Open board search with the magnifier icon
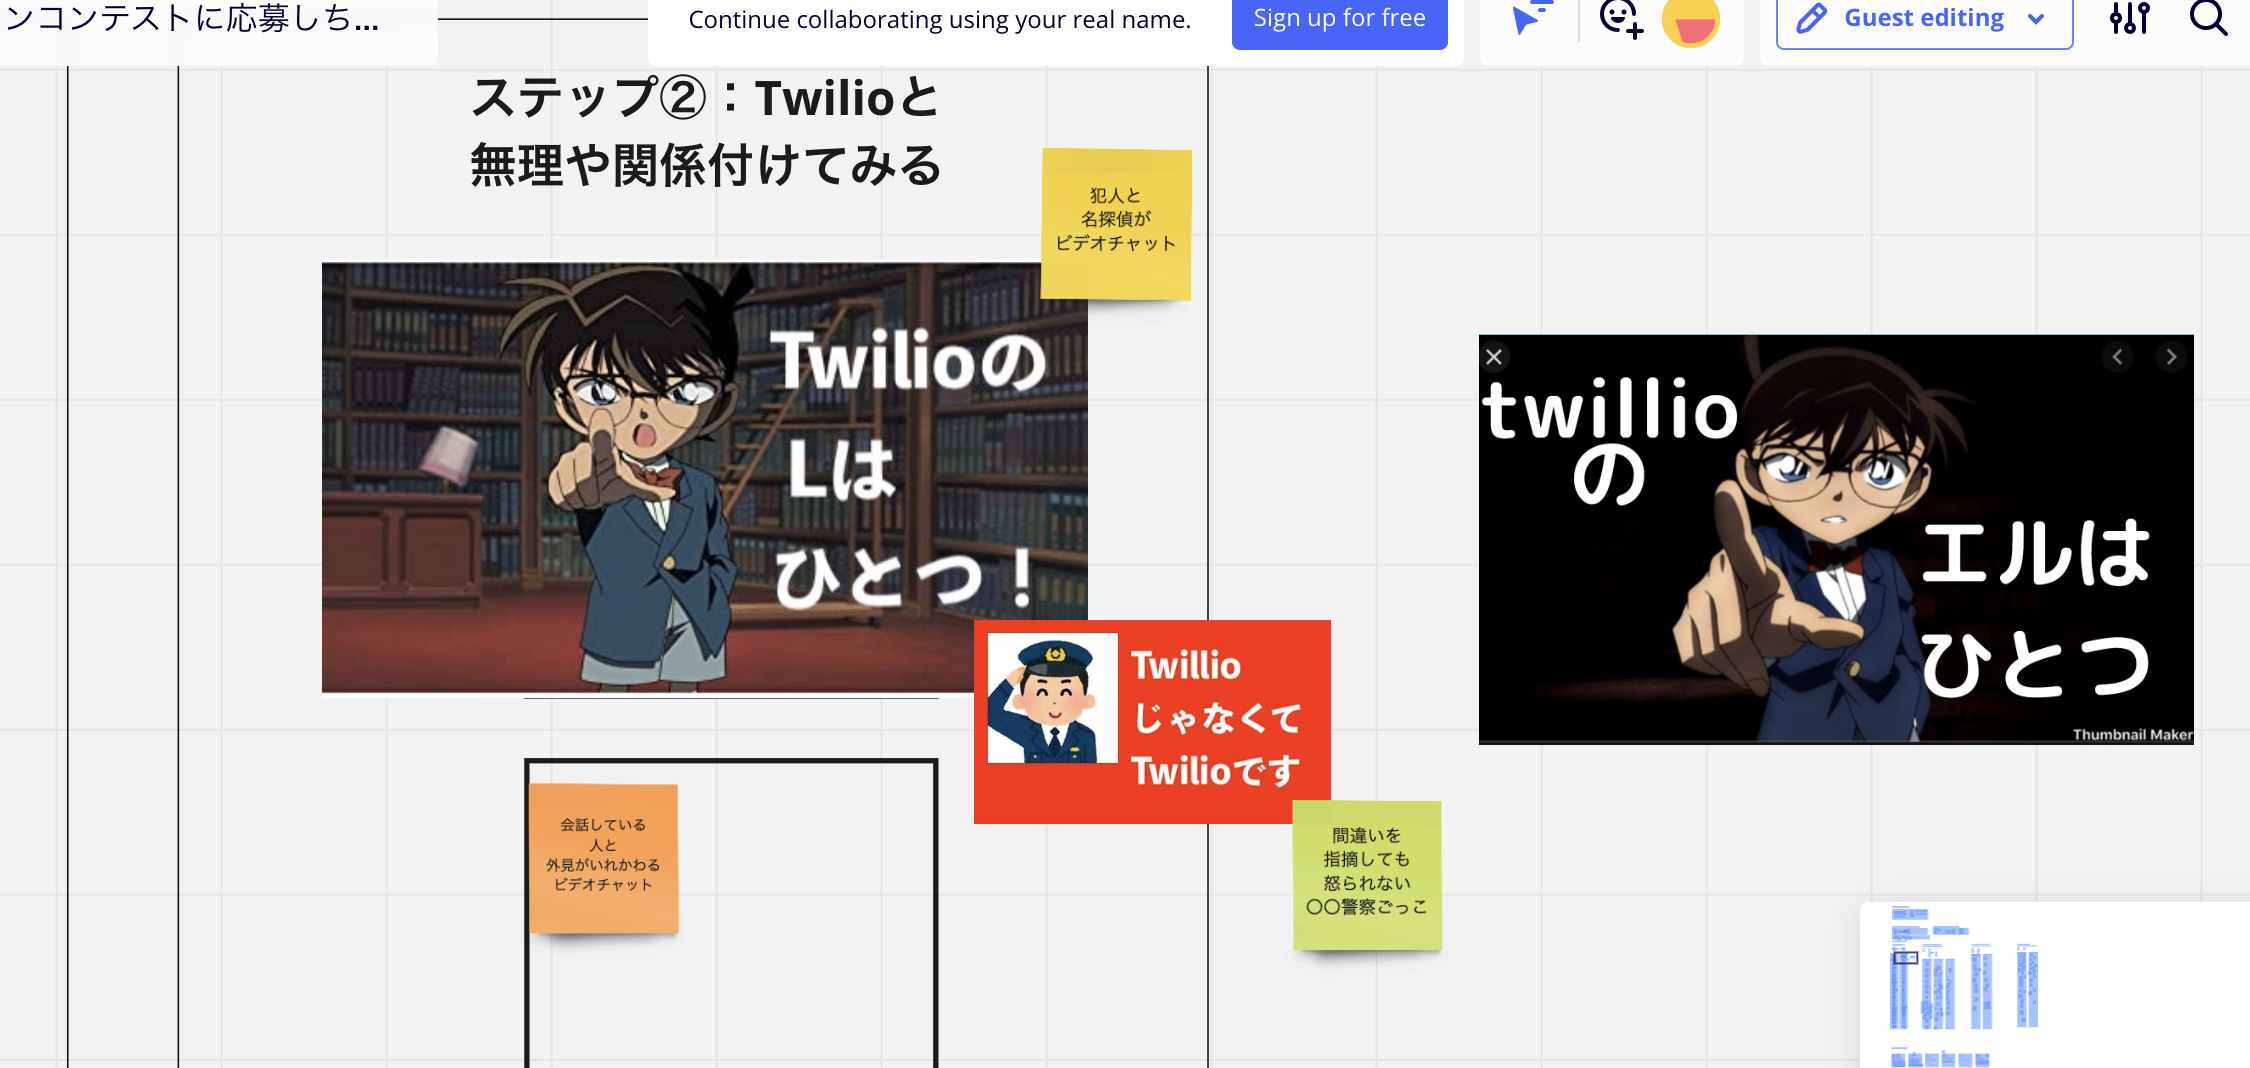The width and height of the screenshot is (2250, 1068). (2207, 19)
